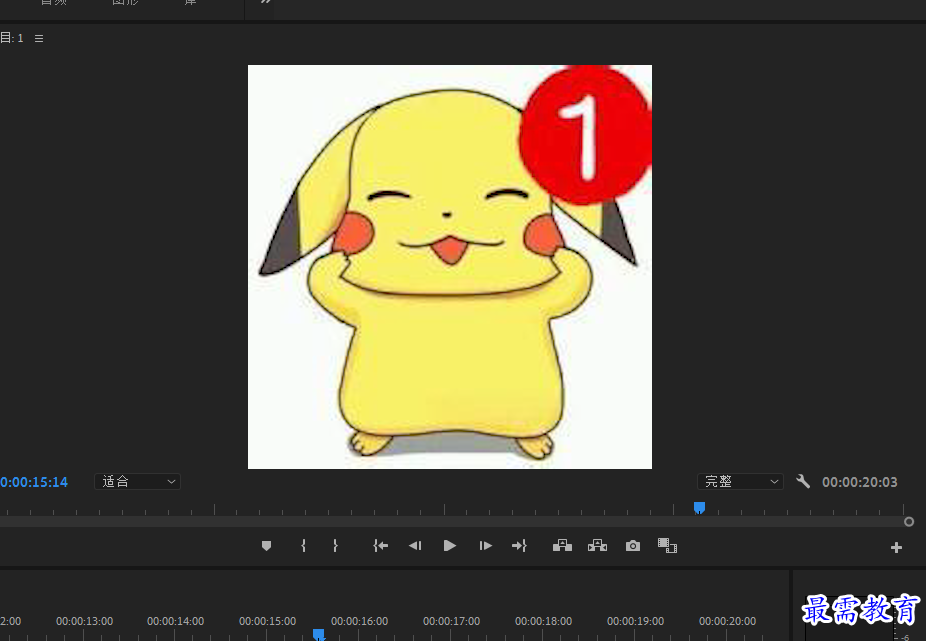
Task: Click 00:00:15:00 on the timeline ruler
Action: (268, 622)
